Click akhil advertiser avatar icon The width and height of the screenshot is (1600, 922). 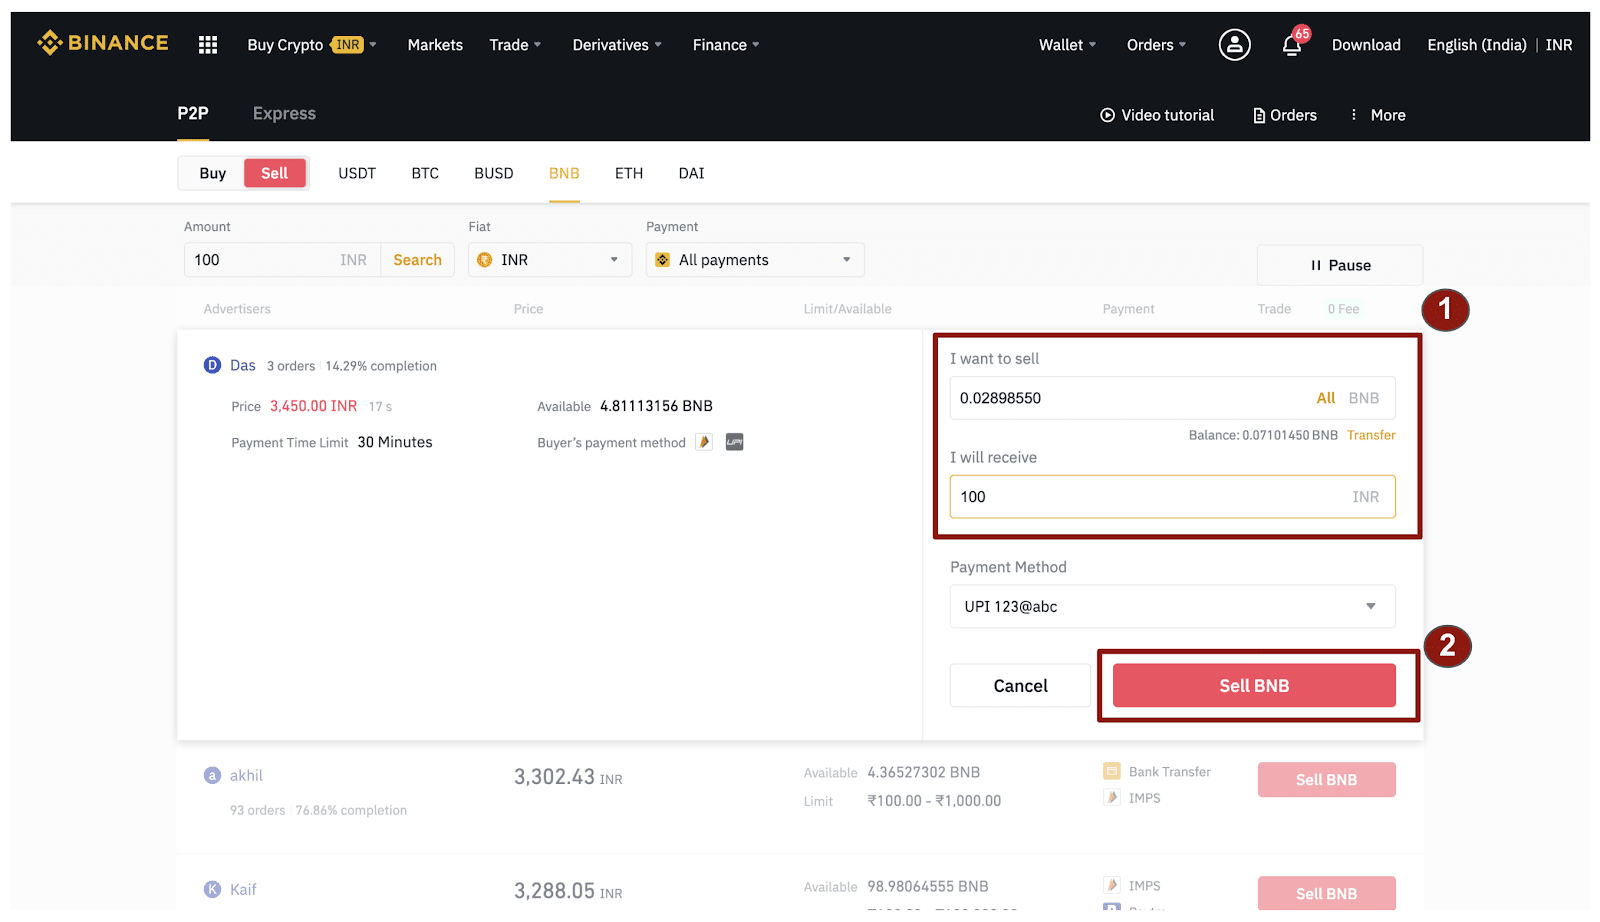212,775
